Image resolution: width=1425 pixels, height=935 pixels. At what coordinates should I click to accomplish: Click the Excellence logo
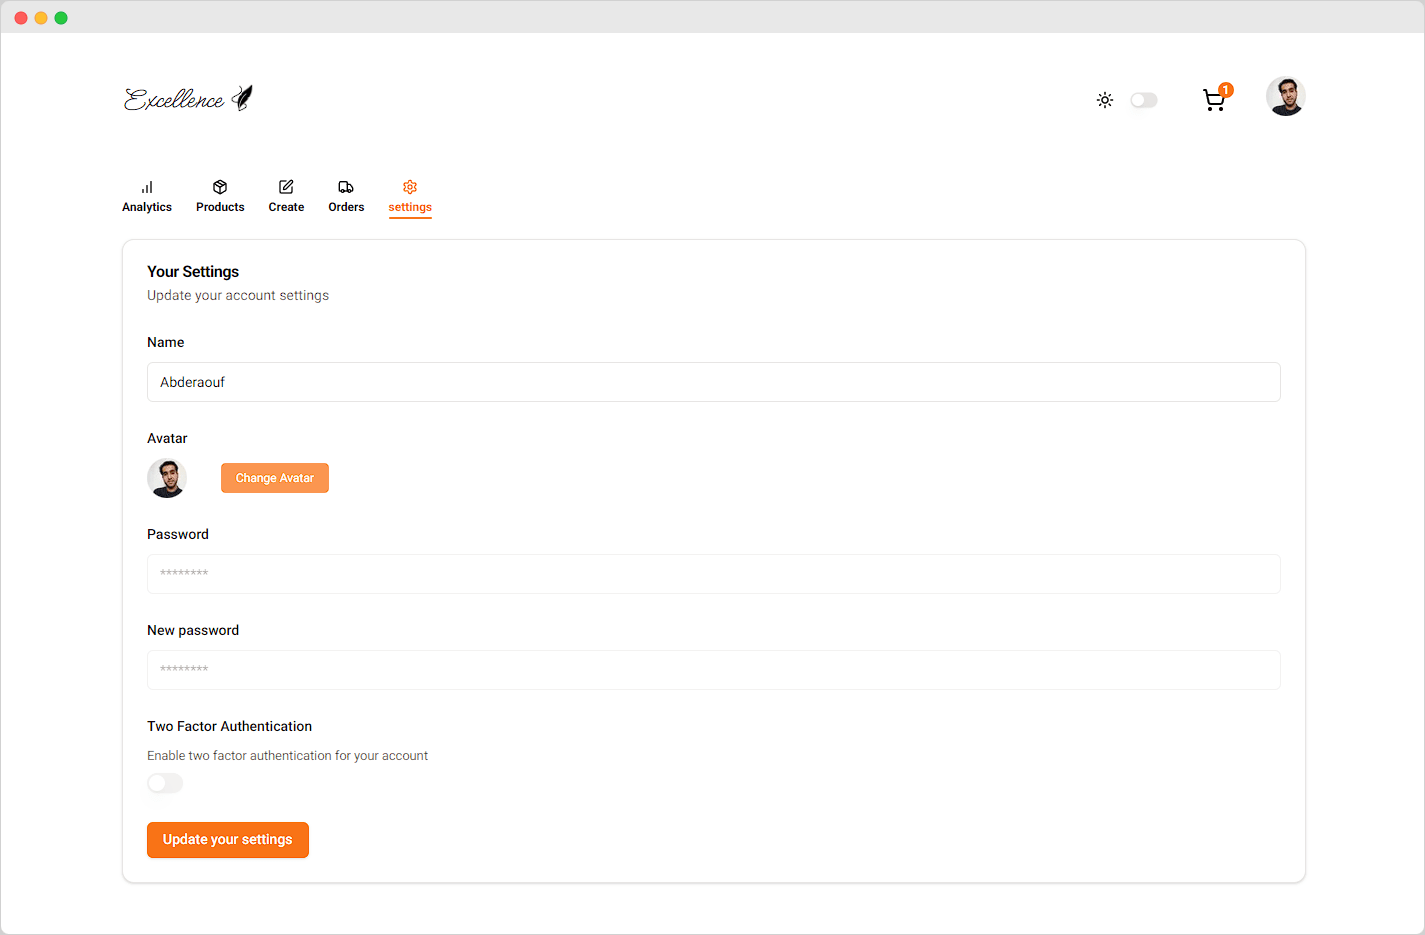coord(188,98)
